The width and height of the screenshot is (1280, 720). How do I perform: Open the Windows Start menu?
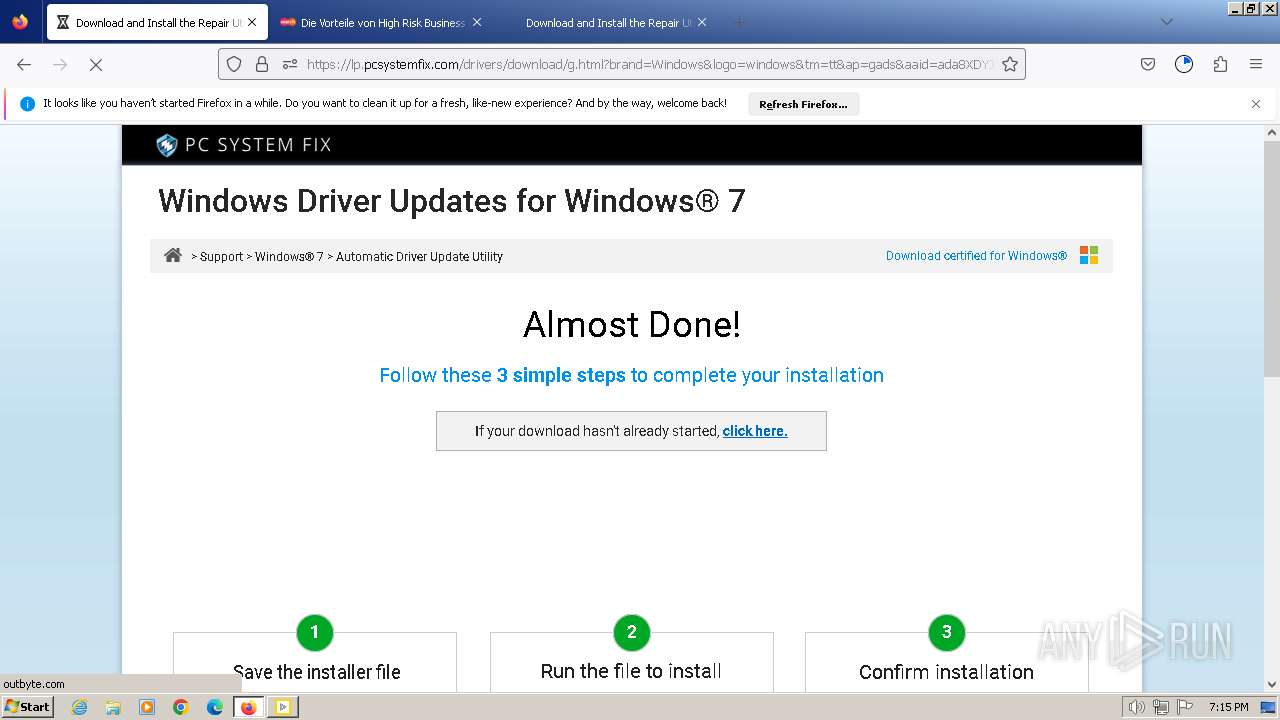tap(28, 706)
